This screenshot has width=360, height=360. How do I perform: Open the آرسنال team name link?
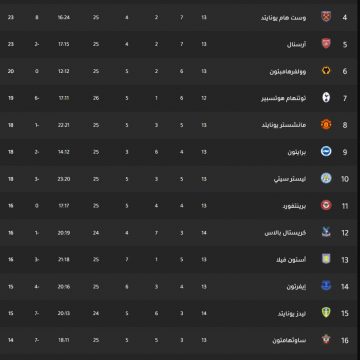tap(297, 44)
